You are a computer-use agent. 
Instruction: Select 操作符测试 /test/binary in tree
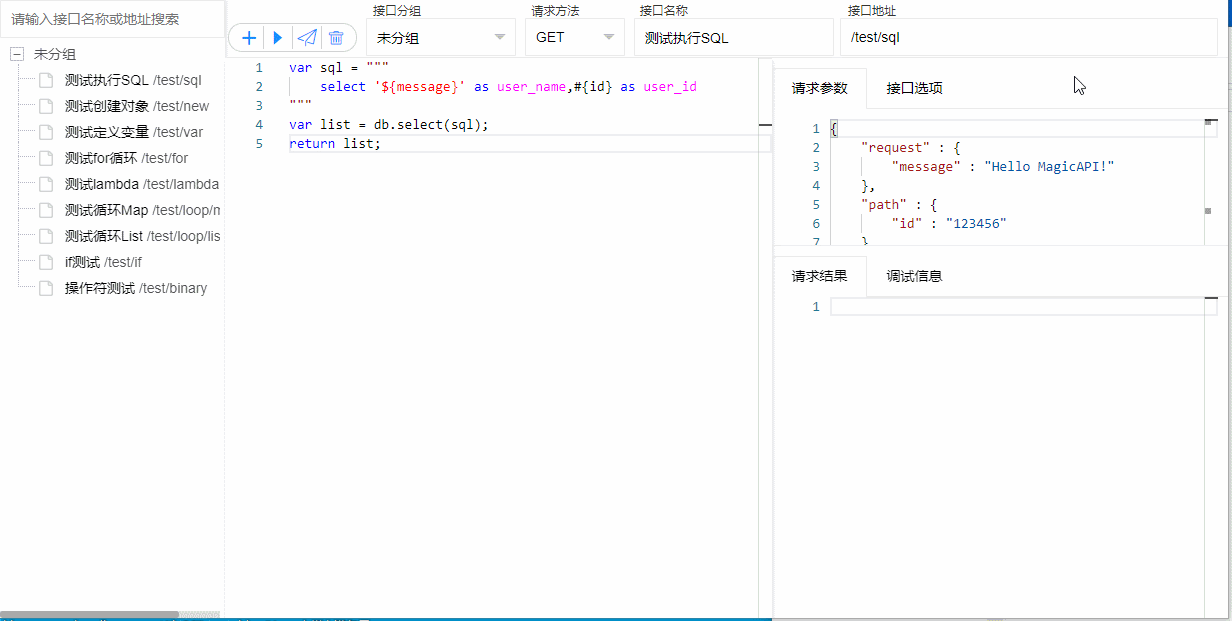pyautogui.click(x=136, y=288)
